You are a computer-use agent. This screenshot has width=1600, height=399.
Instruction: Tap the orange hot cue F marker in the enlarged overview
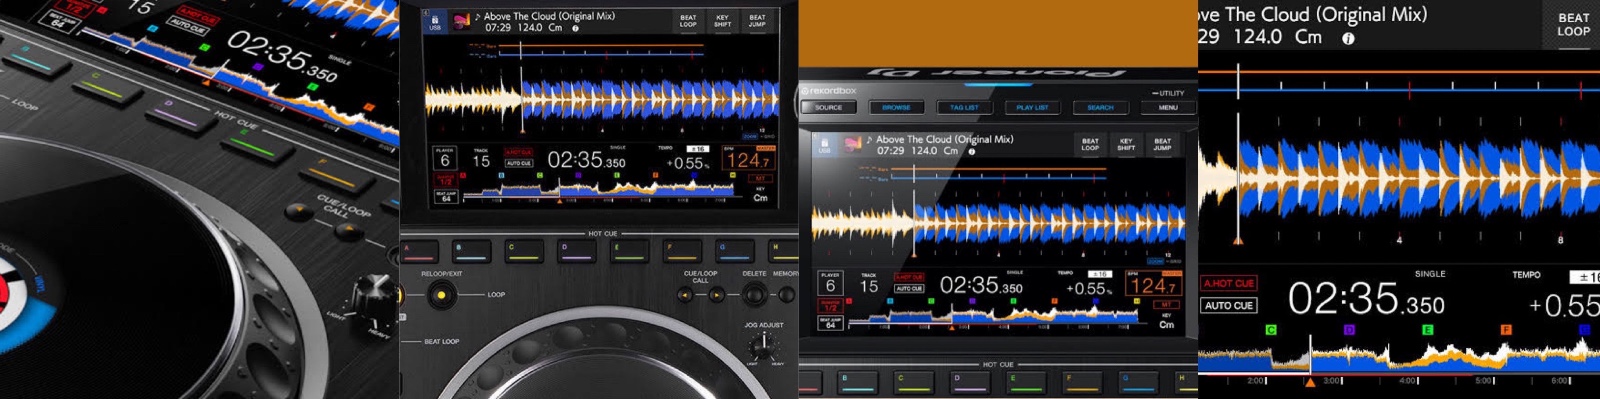click(x=1506, y=329)
